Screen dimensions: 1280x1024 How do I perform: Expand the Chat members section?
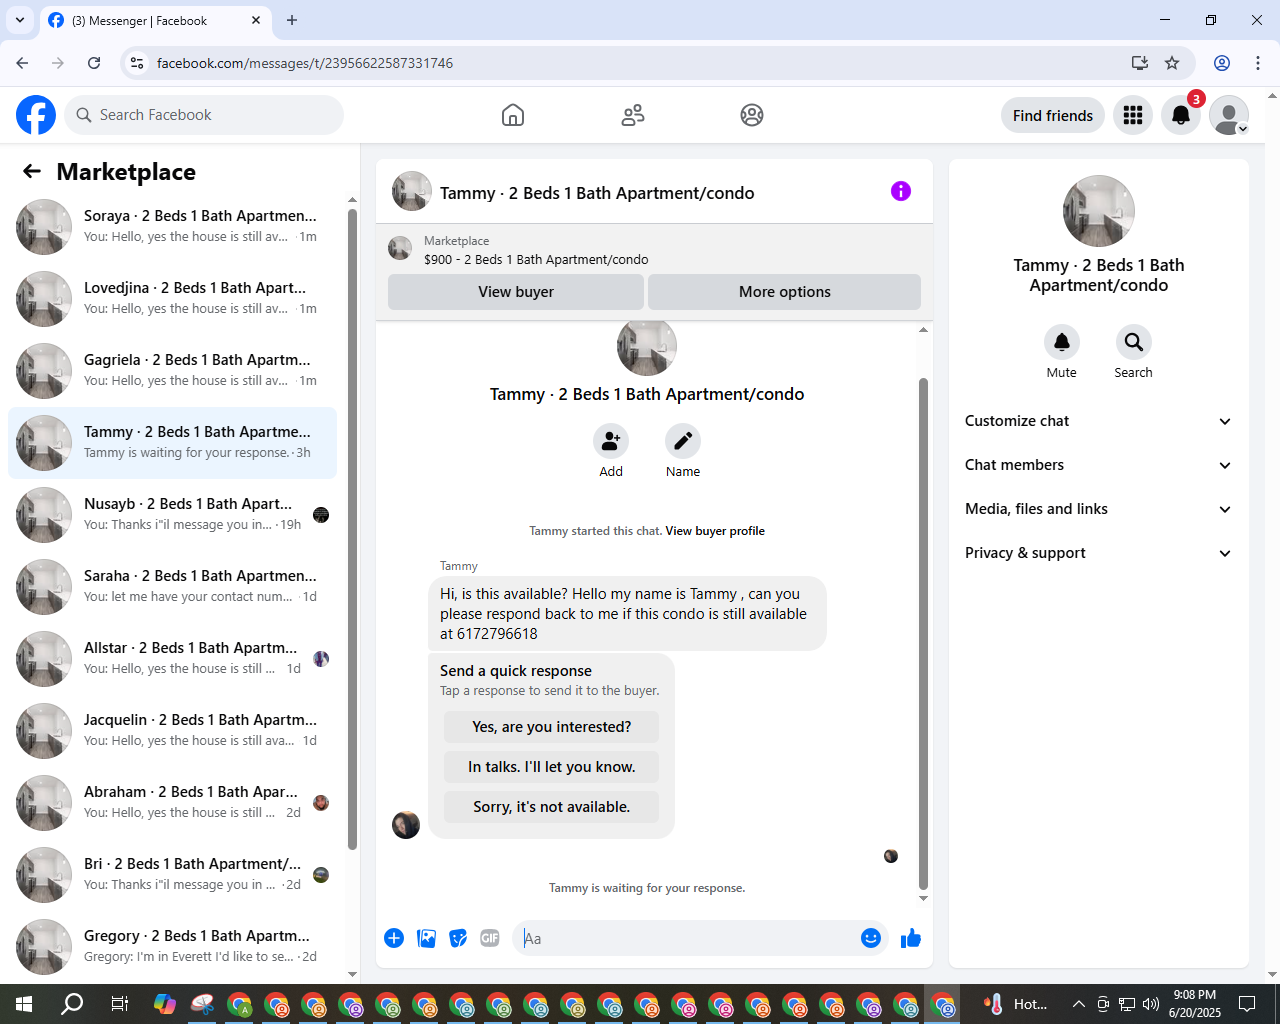click(x=1098, y=465)
